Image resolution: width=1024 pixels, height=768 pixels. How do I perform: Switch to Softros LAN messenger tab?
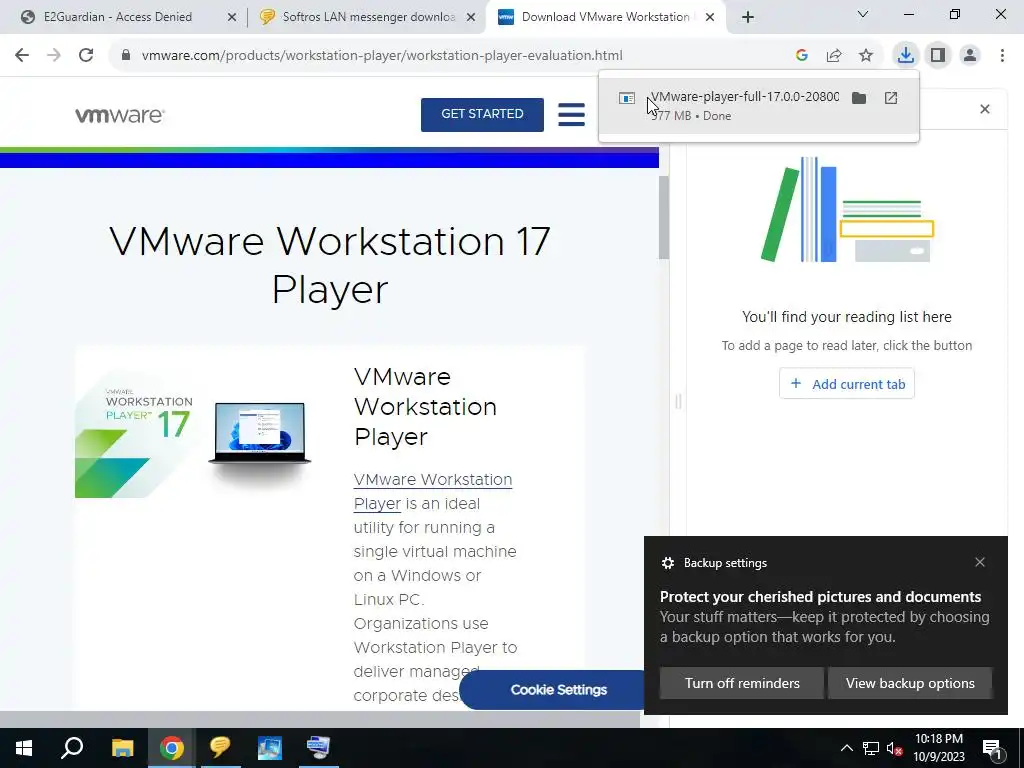pyautogui.click(x=368, y=17)
